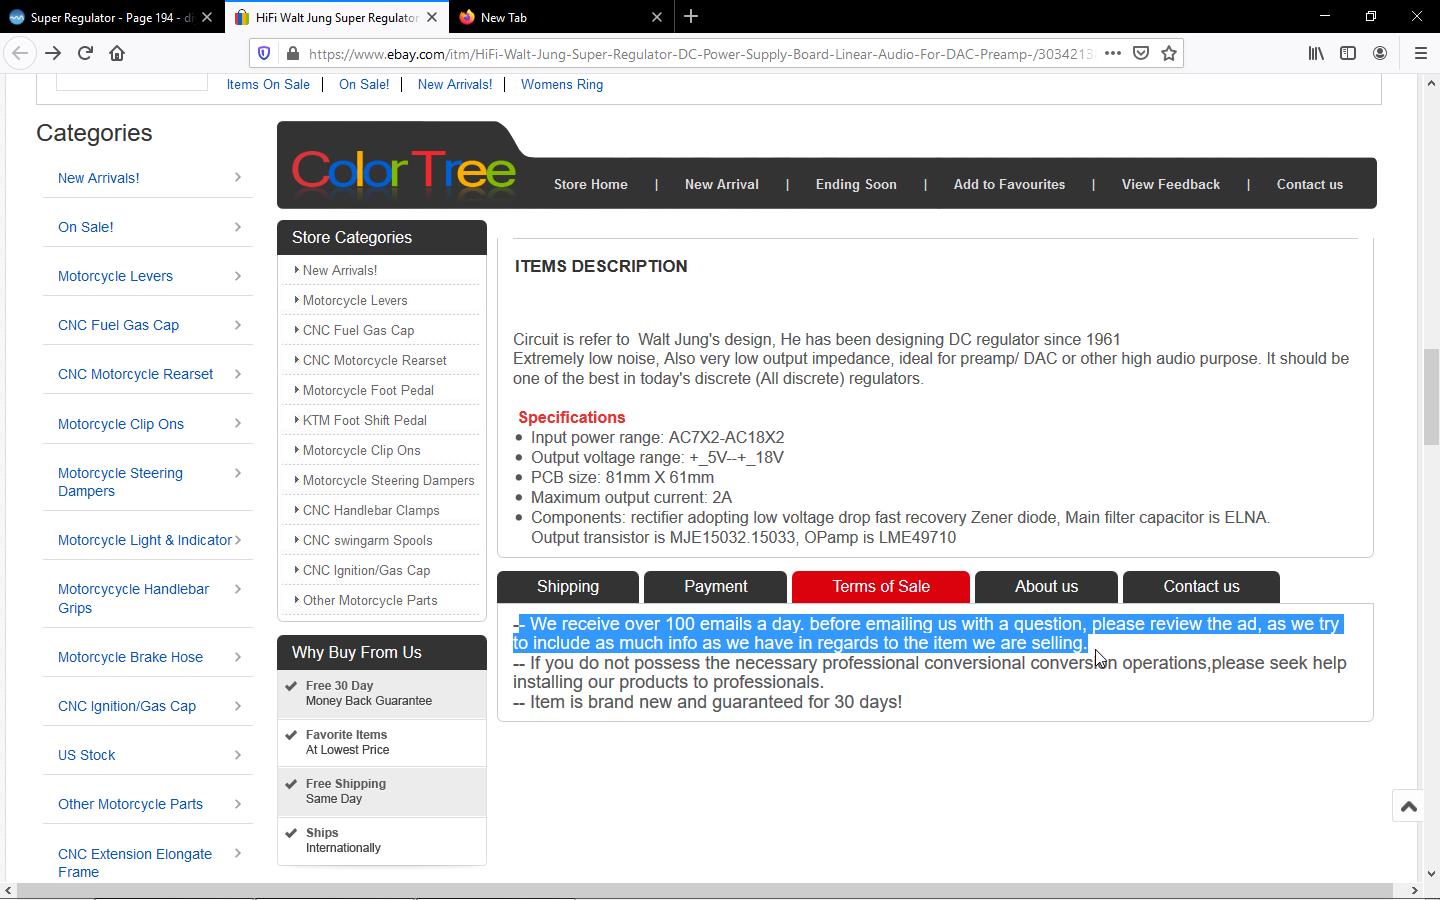The width and height of the screenshot is (1440, 900).
Task: Open Firefox account icon
Action: (x=1380, y=53)
